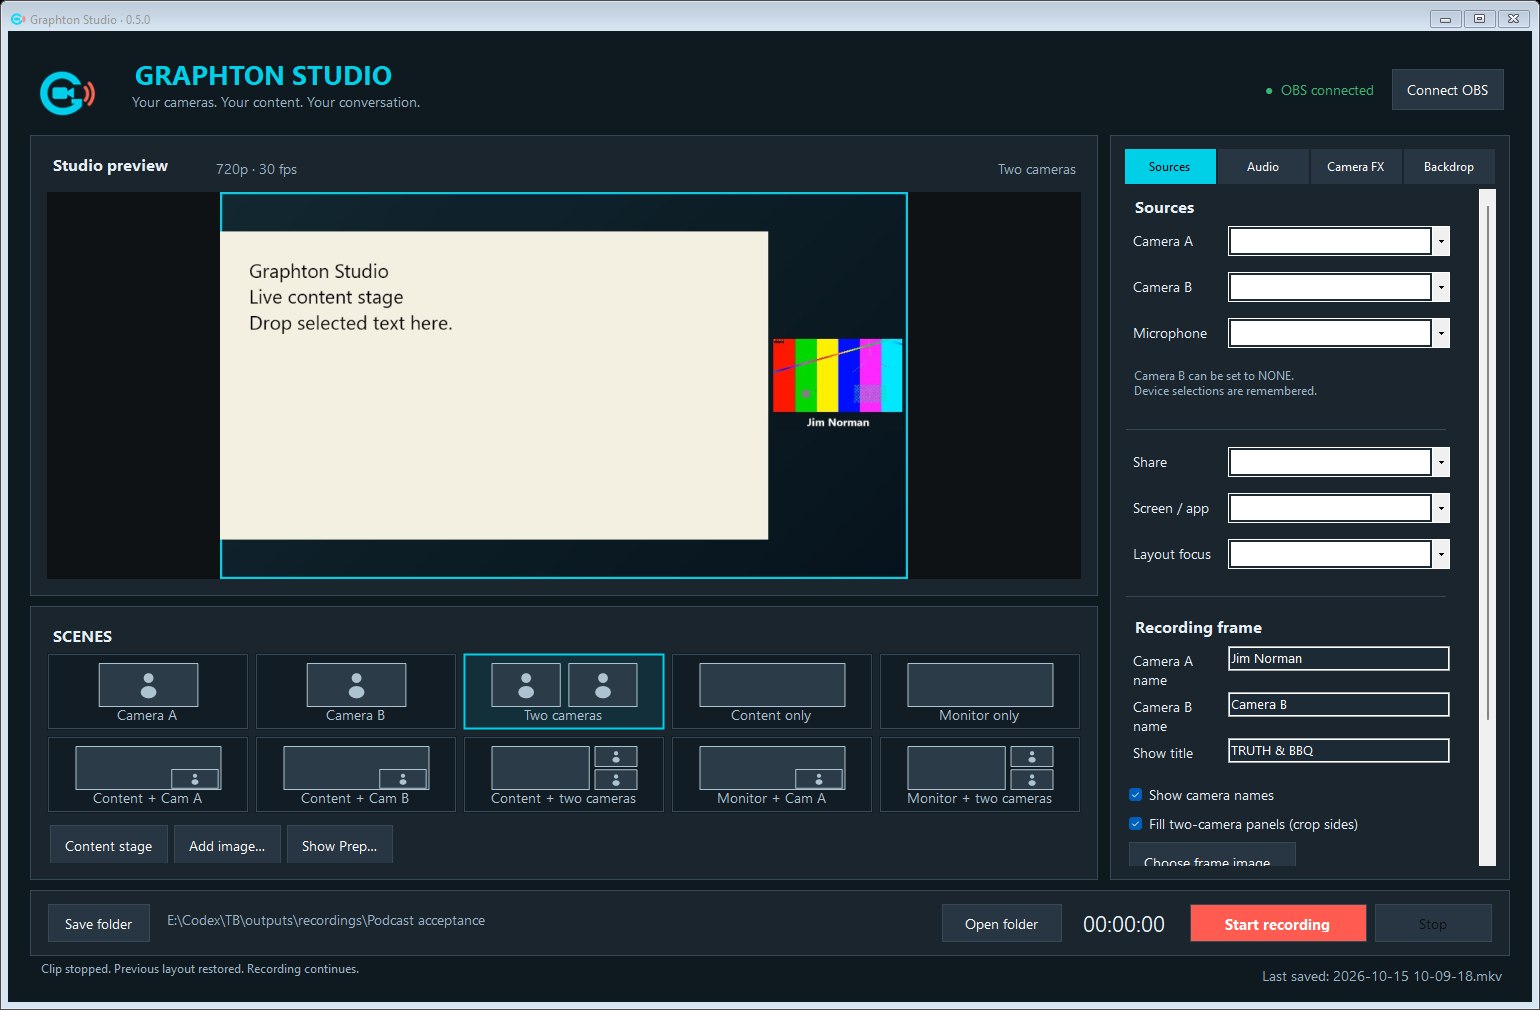Click the Graphton Studio camera logo
Viewport: 1540px width, 1010px height.
pos(67,93)
